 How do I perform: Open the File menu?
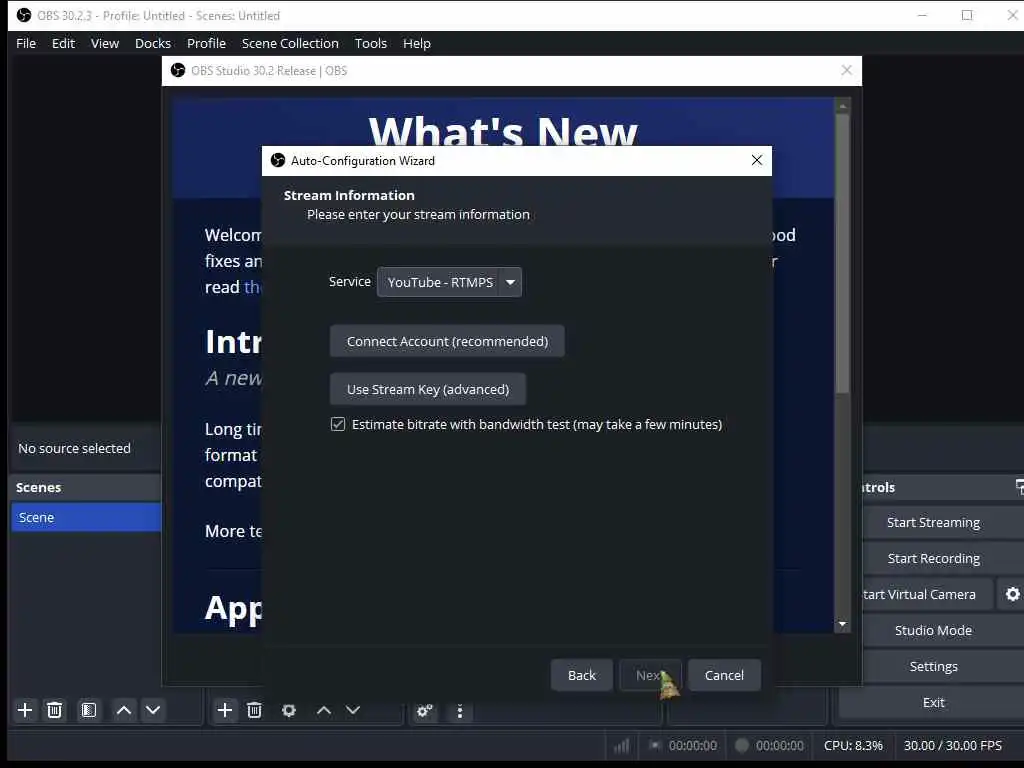pos(26,43)
